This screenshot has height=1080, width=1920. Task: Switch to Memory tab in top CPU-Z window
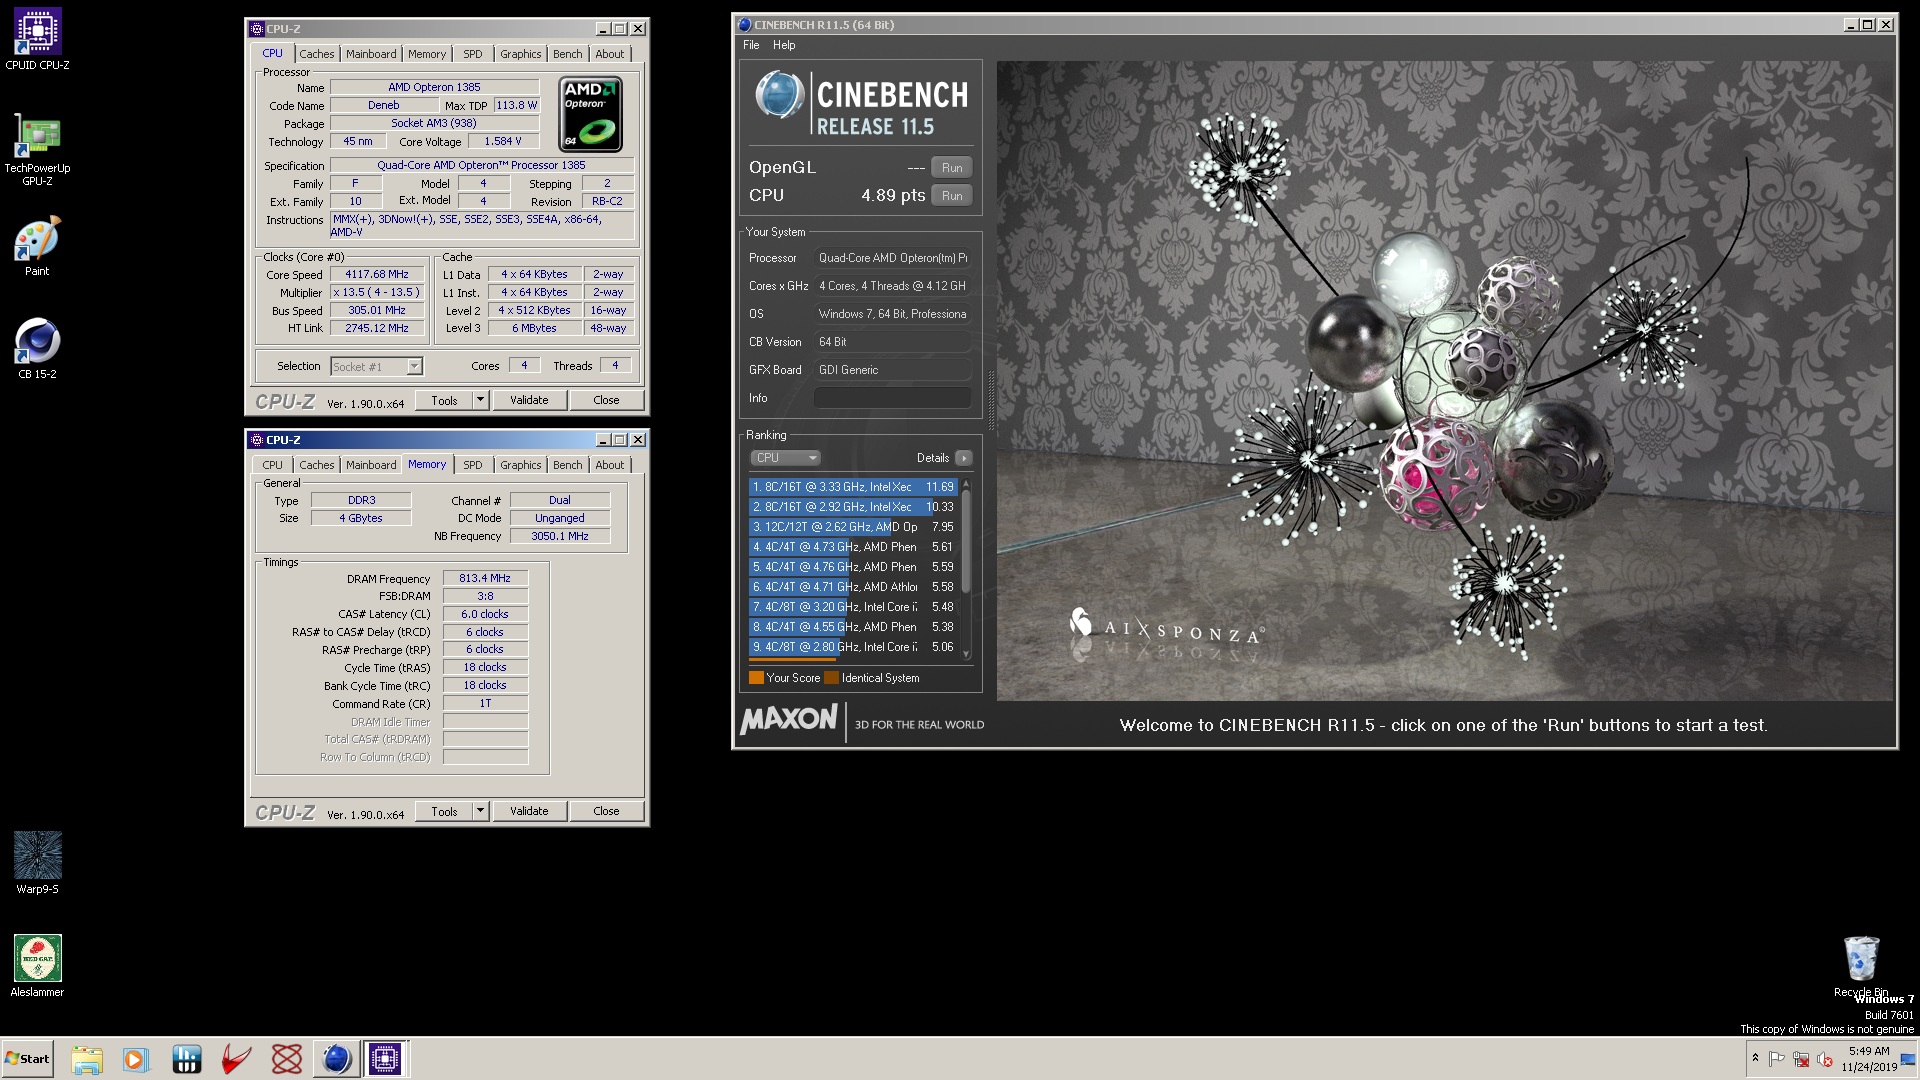[x=427, y=54]
